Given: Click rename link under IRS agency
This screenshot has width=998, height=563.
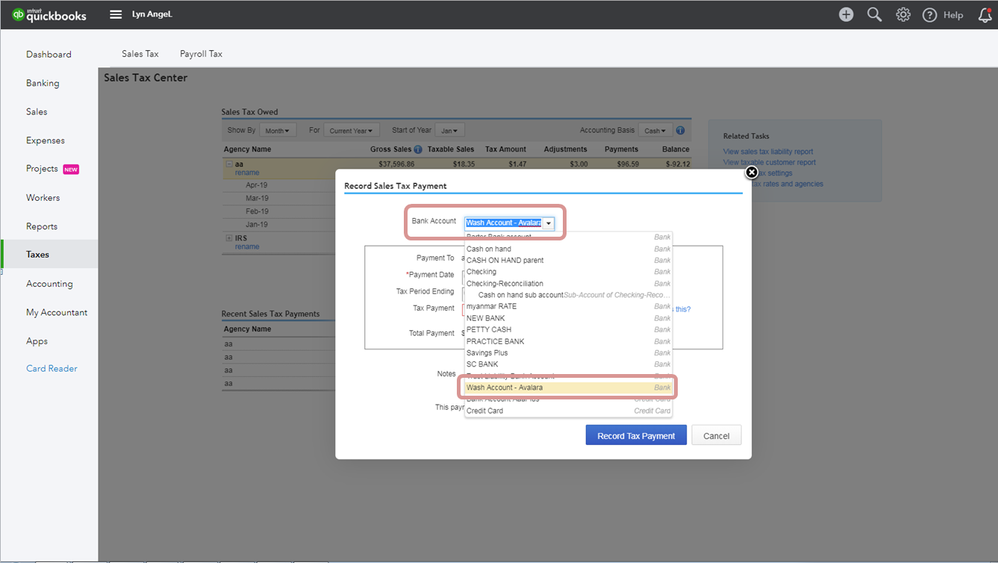Looking at the screenshot, I should (x=247, y=247).
